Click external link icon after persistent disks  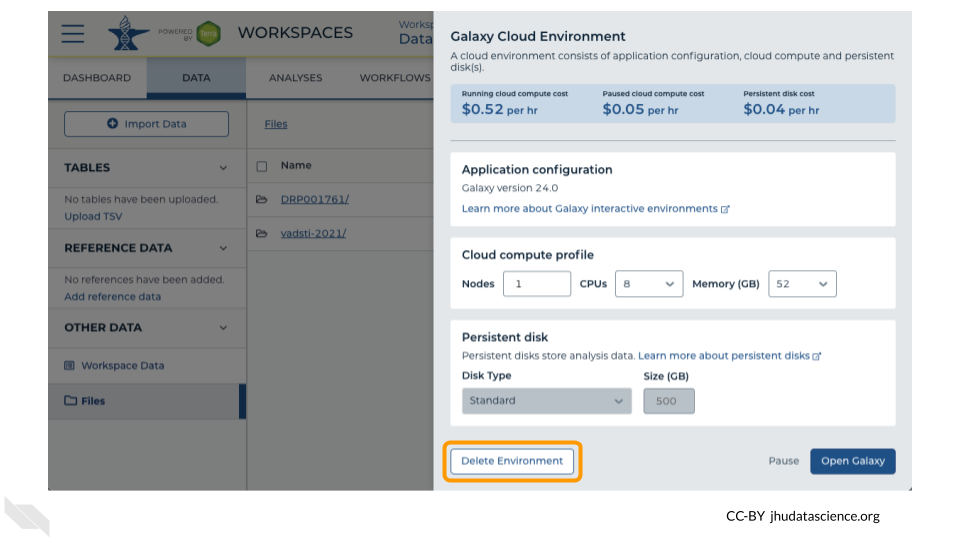click(x=817, y=356)
